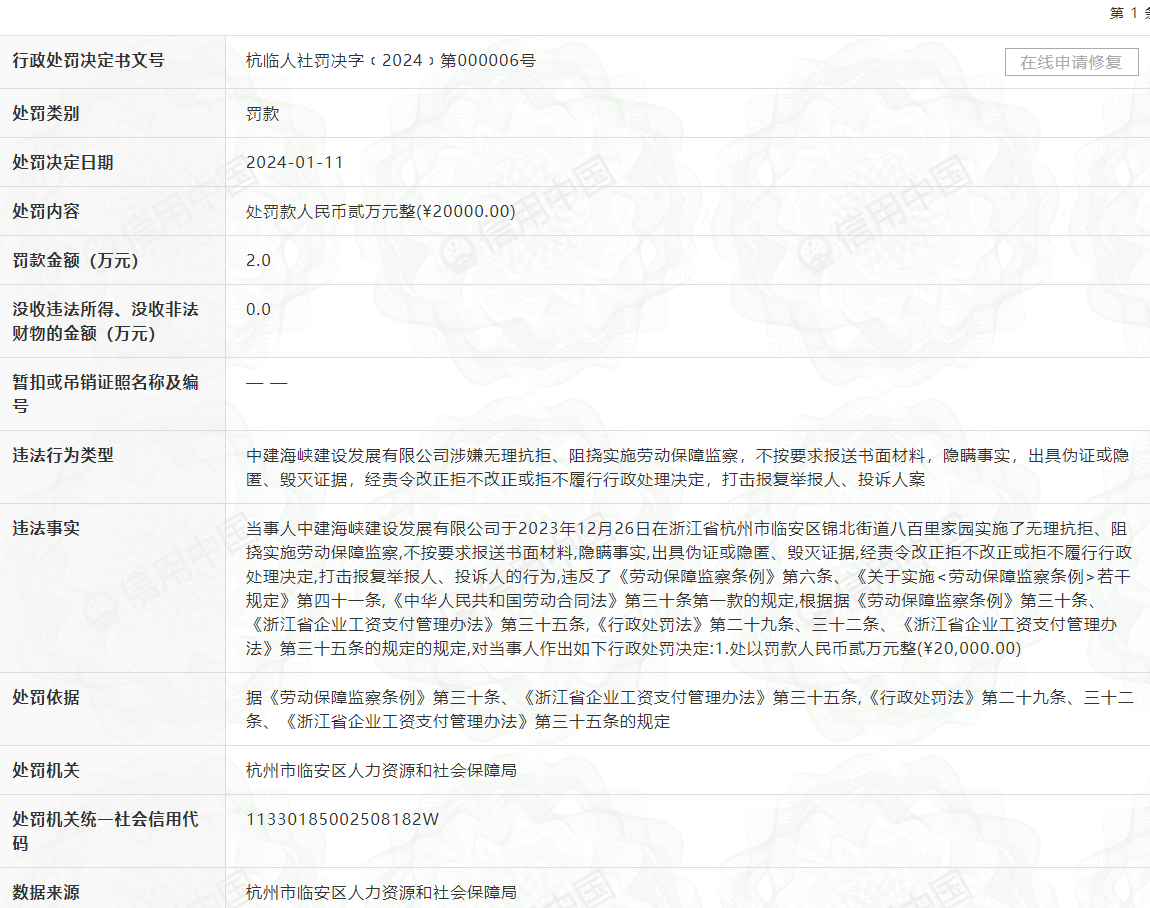The height and width of the screenshot is (908, 1150).
Task: Select the violation facts paragraph starting 当事人中建海峡
Action: [x=689, y=588]
